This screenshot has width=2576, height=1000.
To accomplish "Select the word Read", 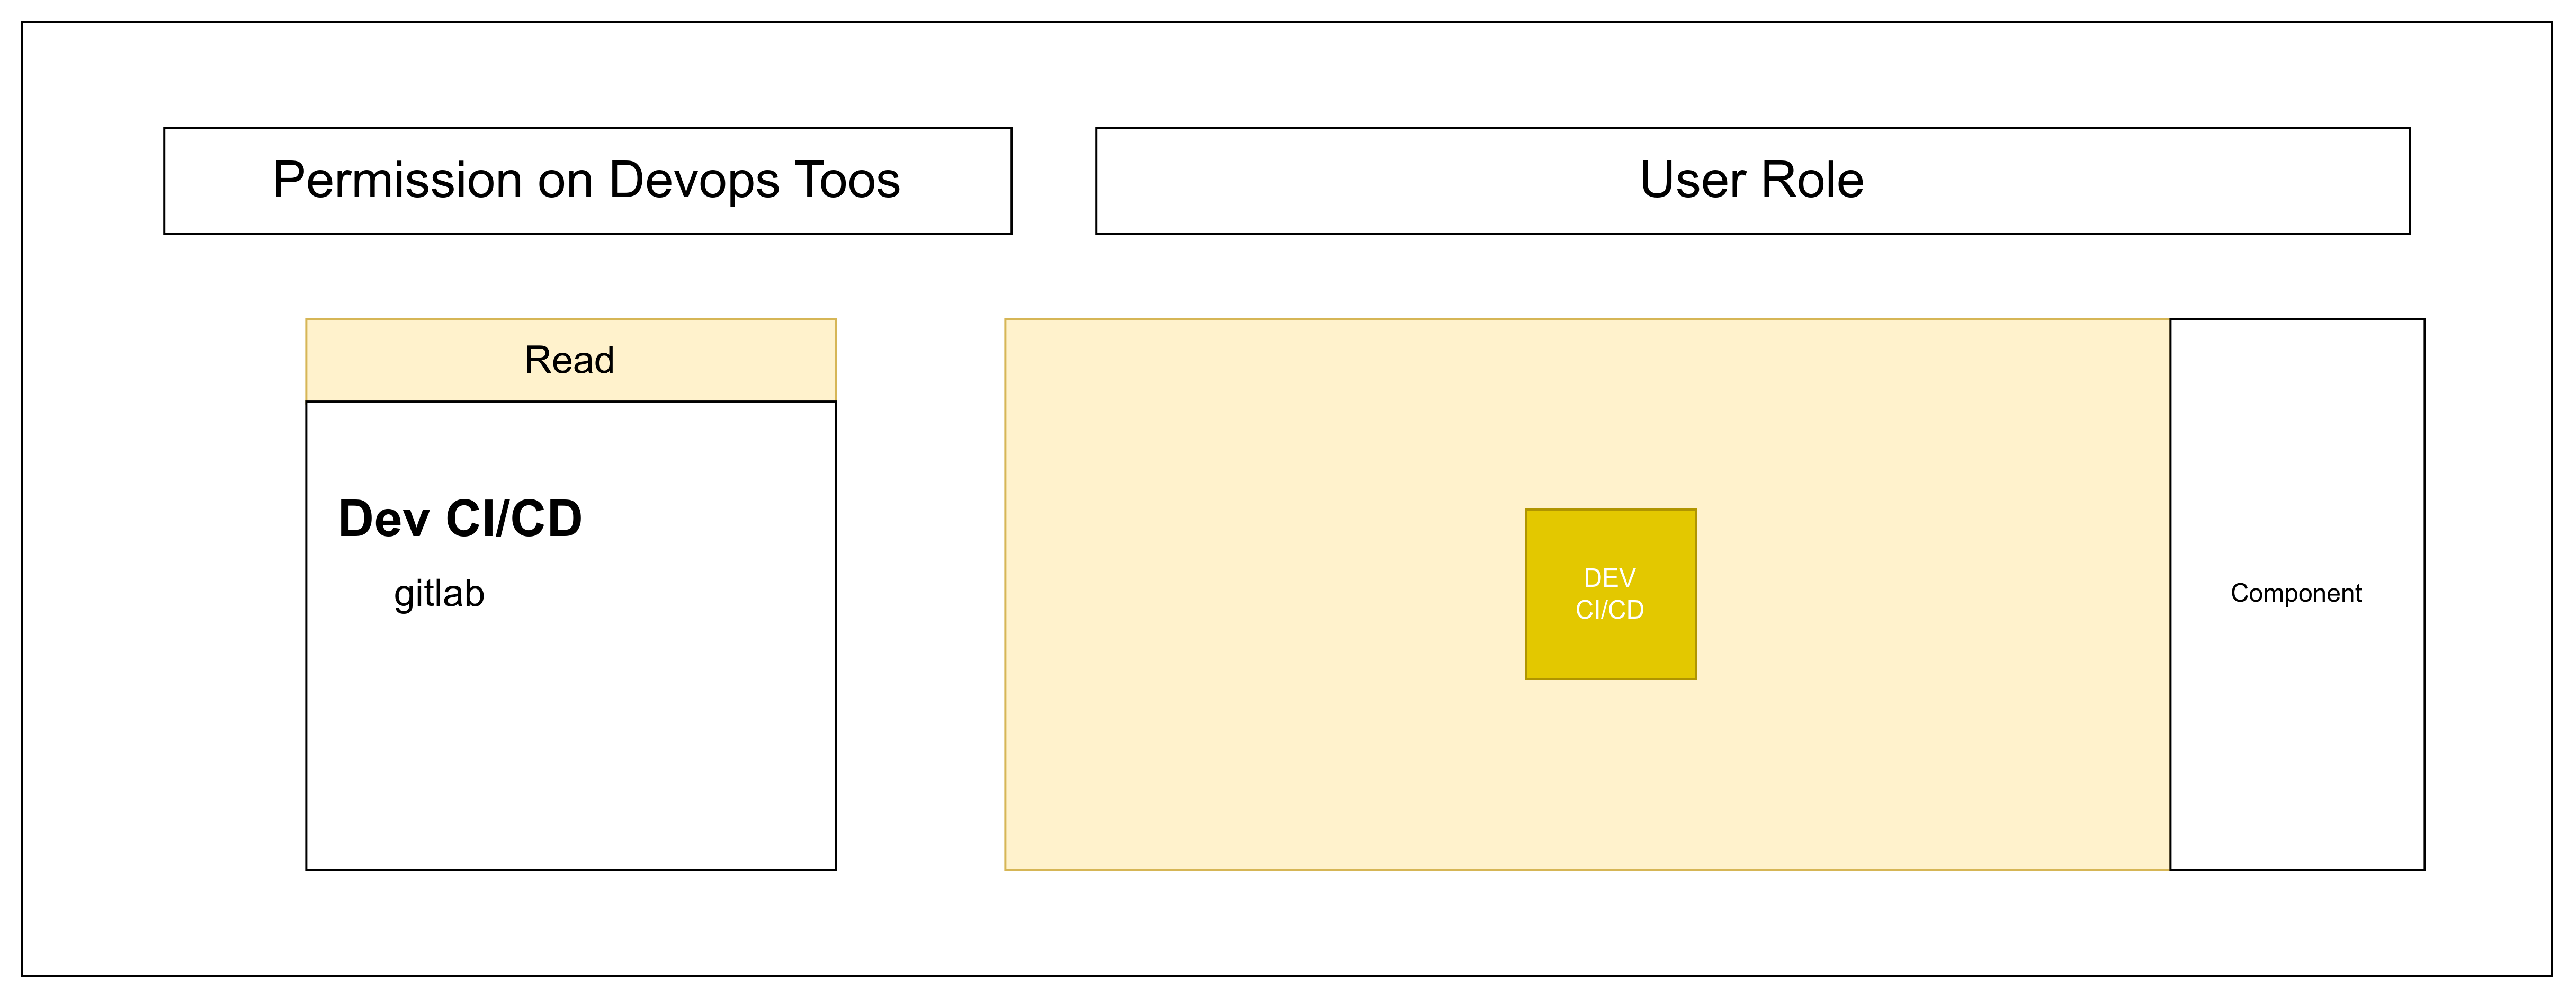I will tap(569, 360).
